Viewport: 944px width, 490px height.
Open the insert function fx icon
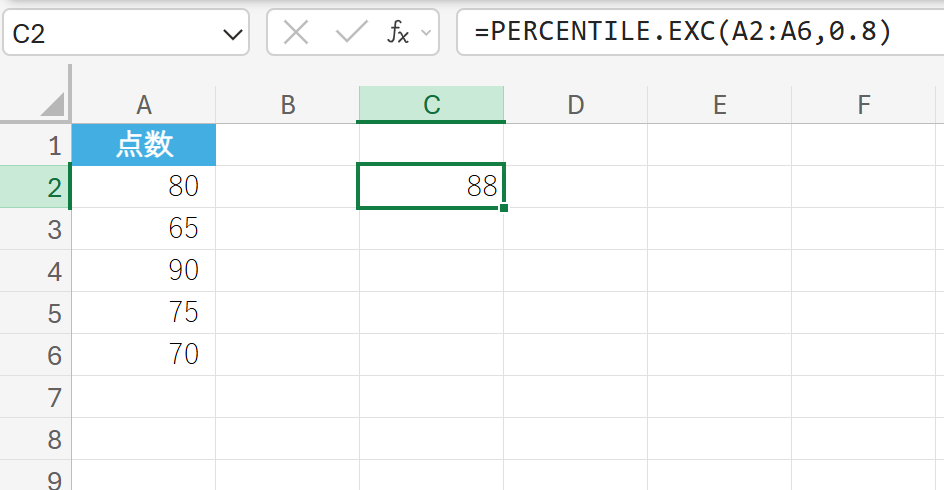point(398,33)
